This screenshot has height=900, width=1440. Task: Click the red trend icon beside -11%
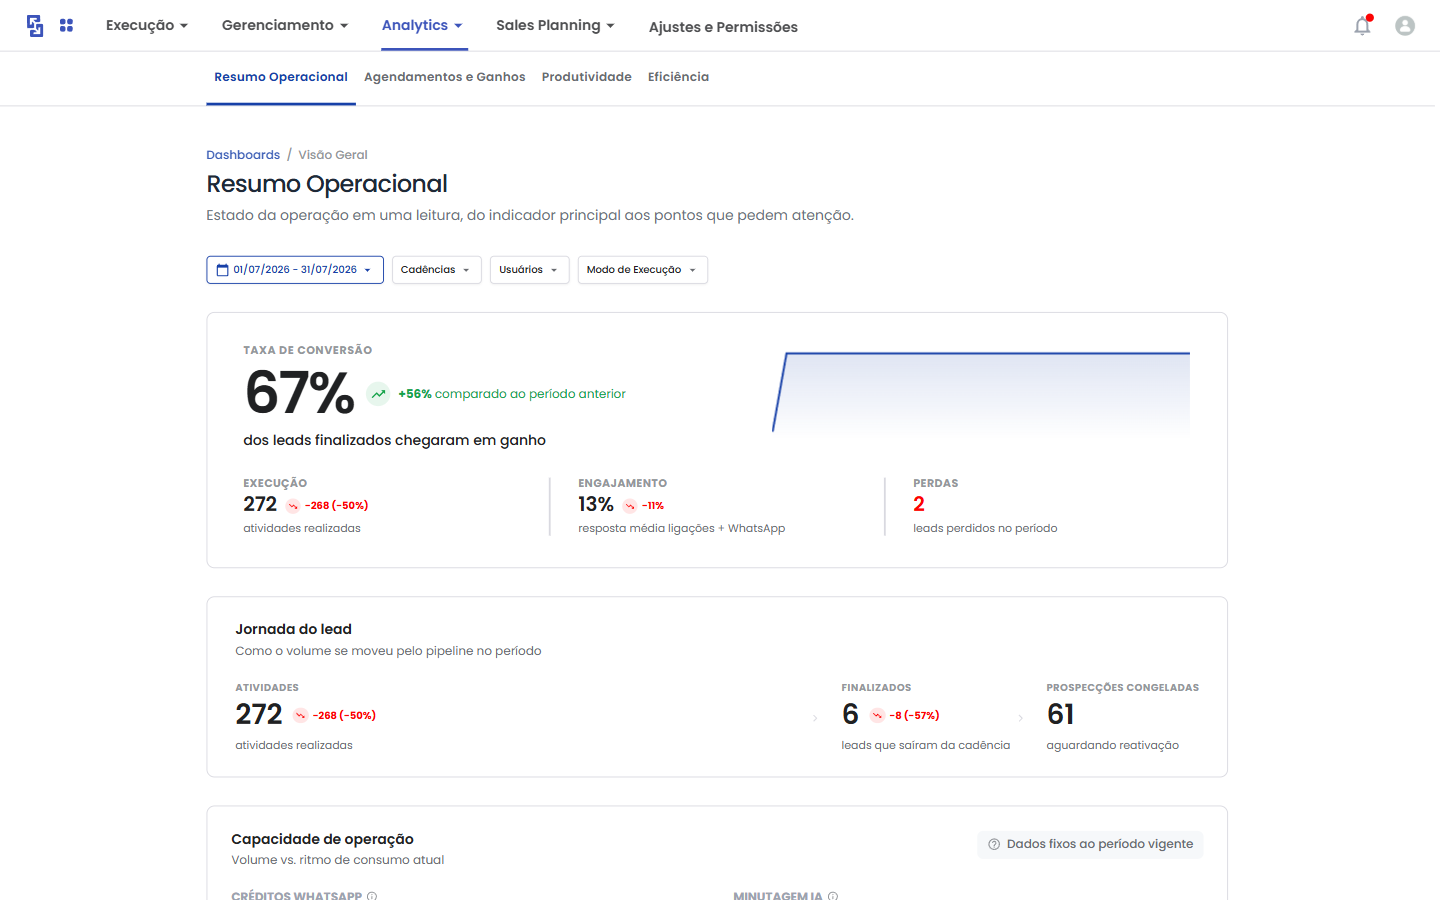630,506
